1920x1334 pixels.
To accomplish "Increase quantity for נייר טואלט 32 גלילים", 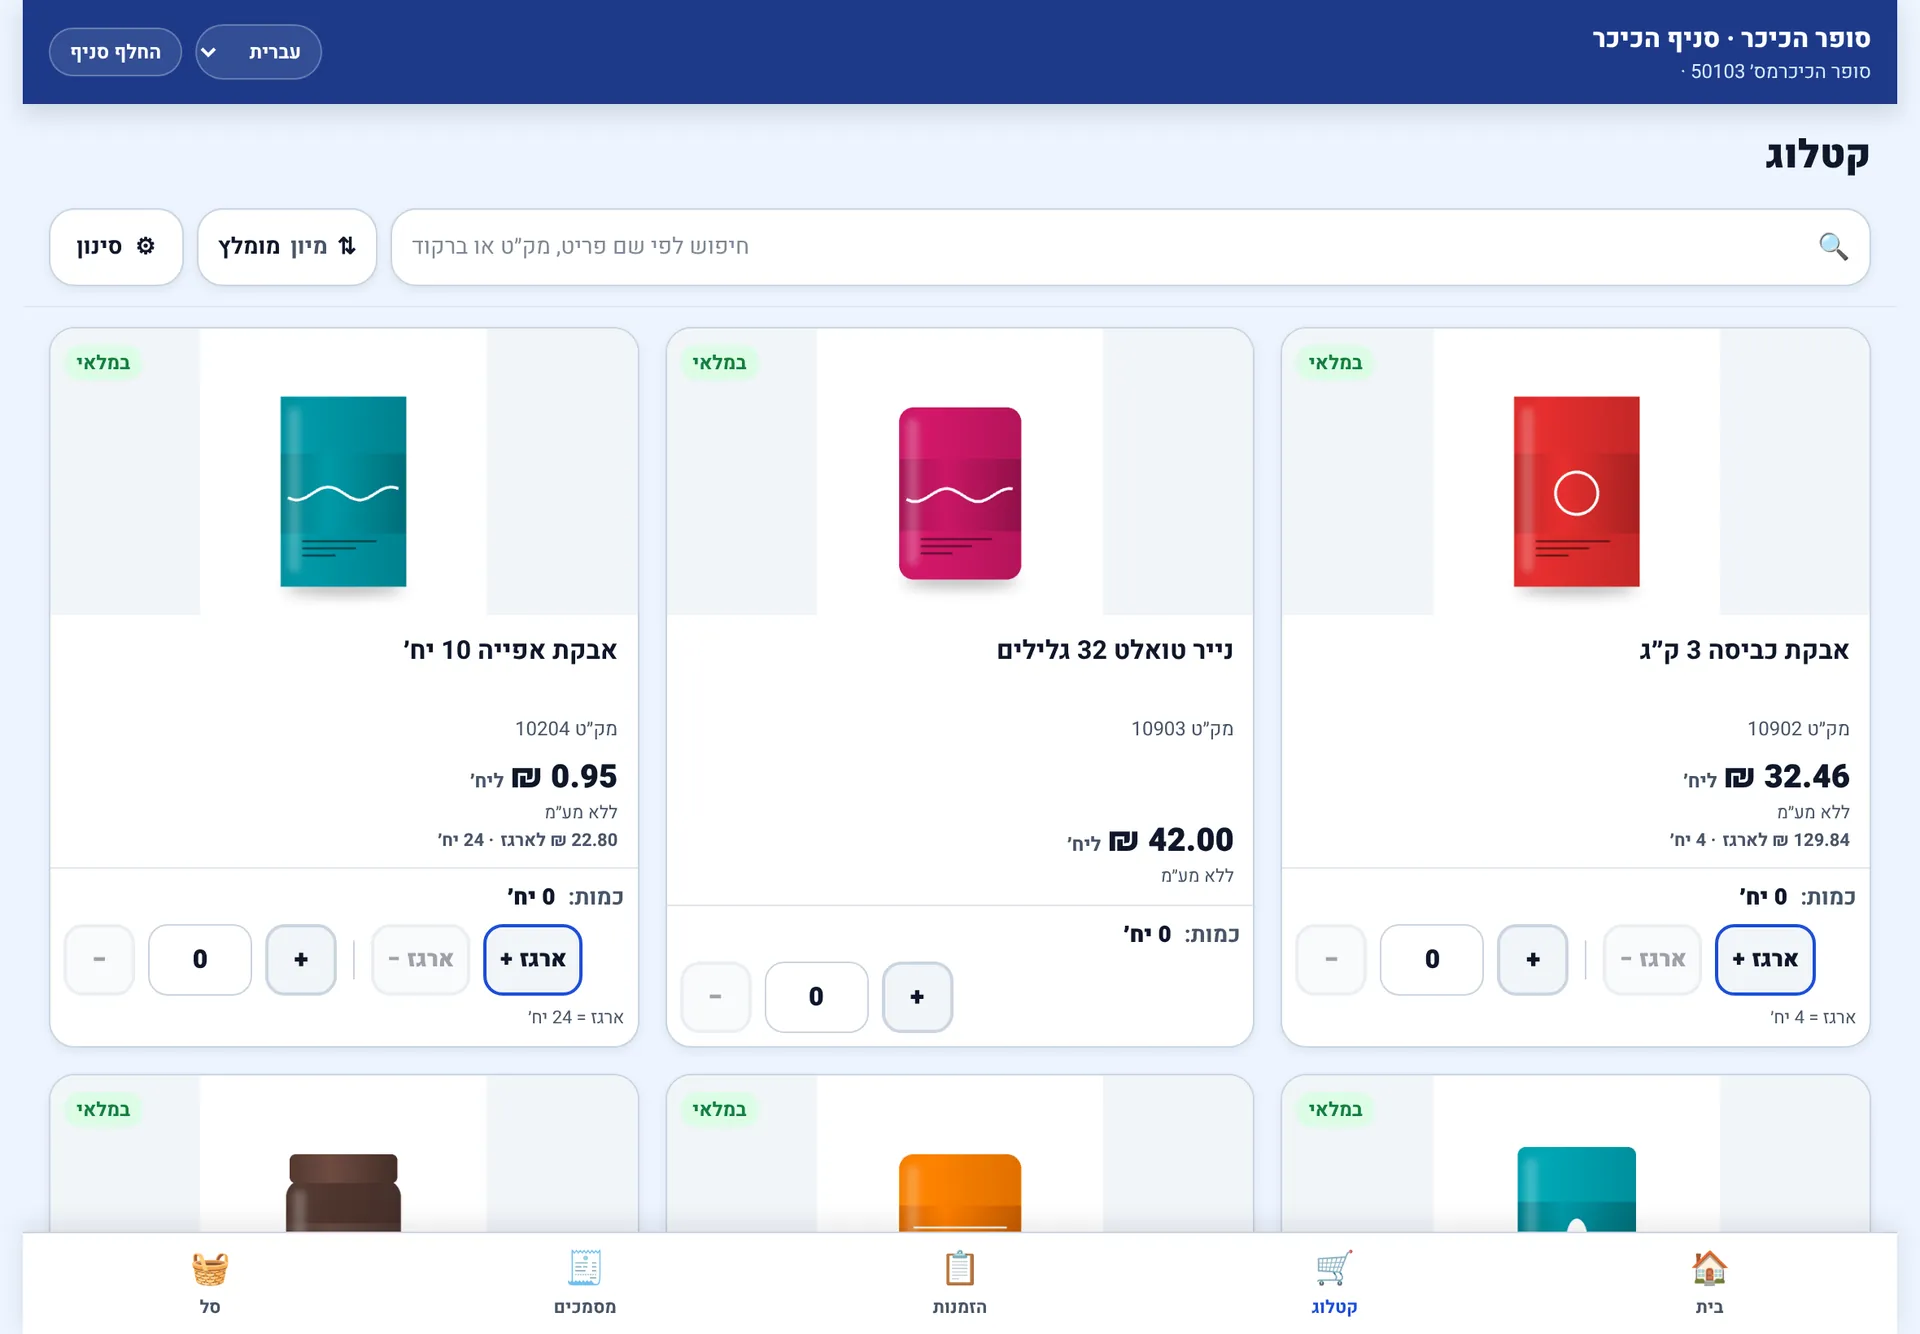I will pos(917,997).
